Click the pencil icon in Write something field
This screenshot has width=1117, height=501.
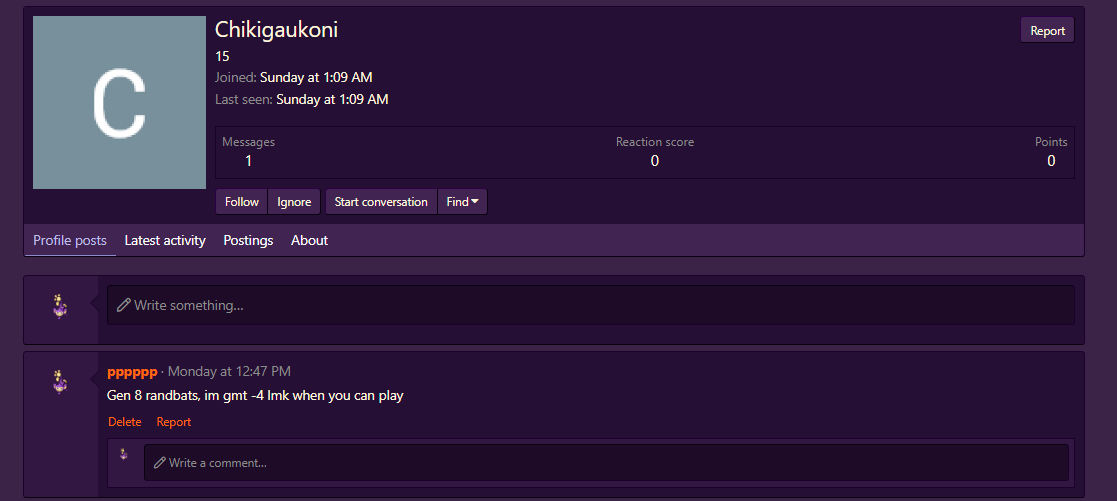tap(123, 305)
